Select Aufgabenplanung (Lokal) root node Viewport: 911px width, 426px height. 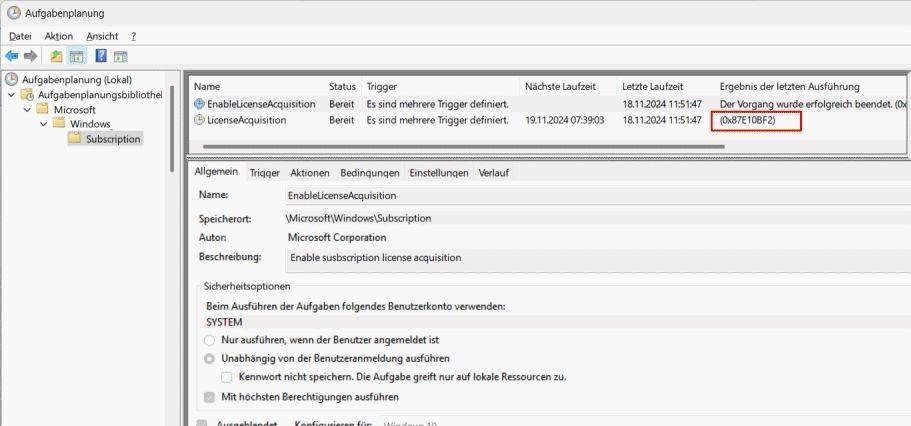[x=77, y=80]
